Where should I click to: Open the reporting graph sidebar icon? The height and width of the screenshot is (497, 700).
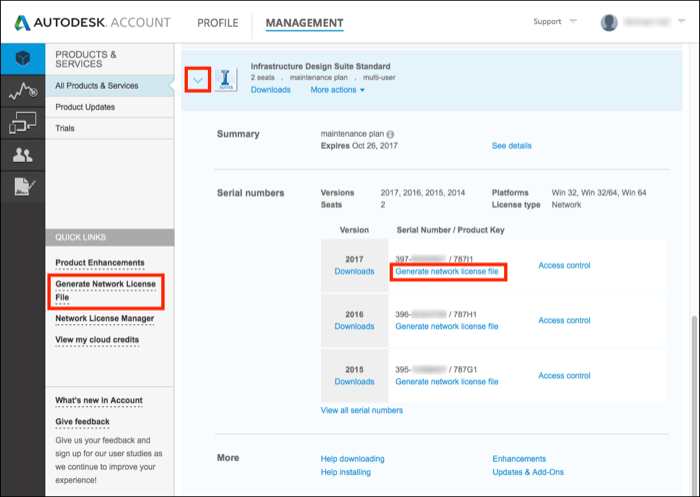pyautogui.click(x=23, y=91)
